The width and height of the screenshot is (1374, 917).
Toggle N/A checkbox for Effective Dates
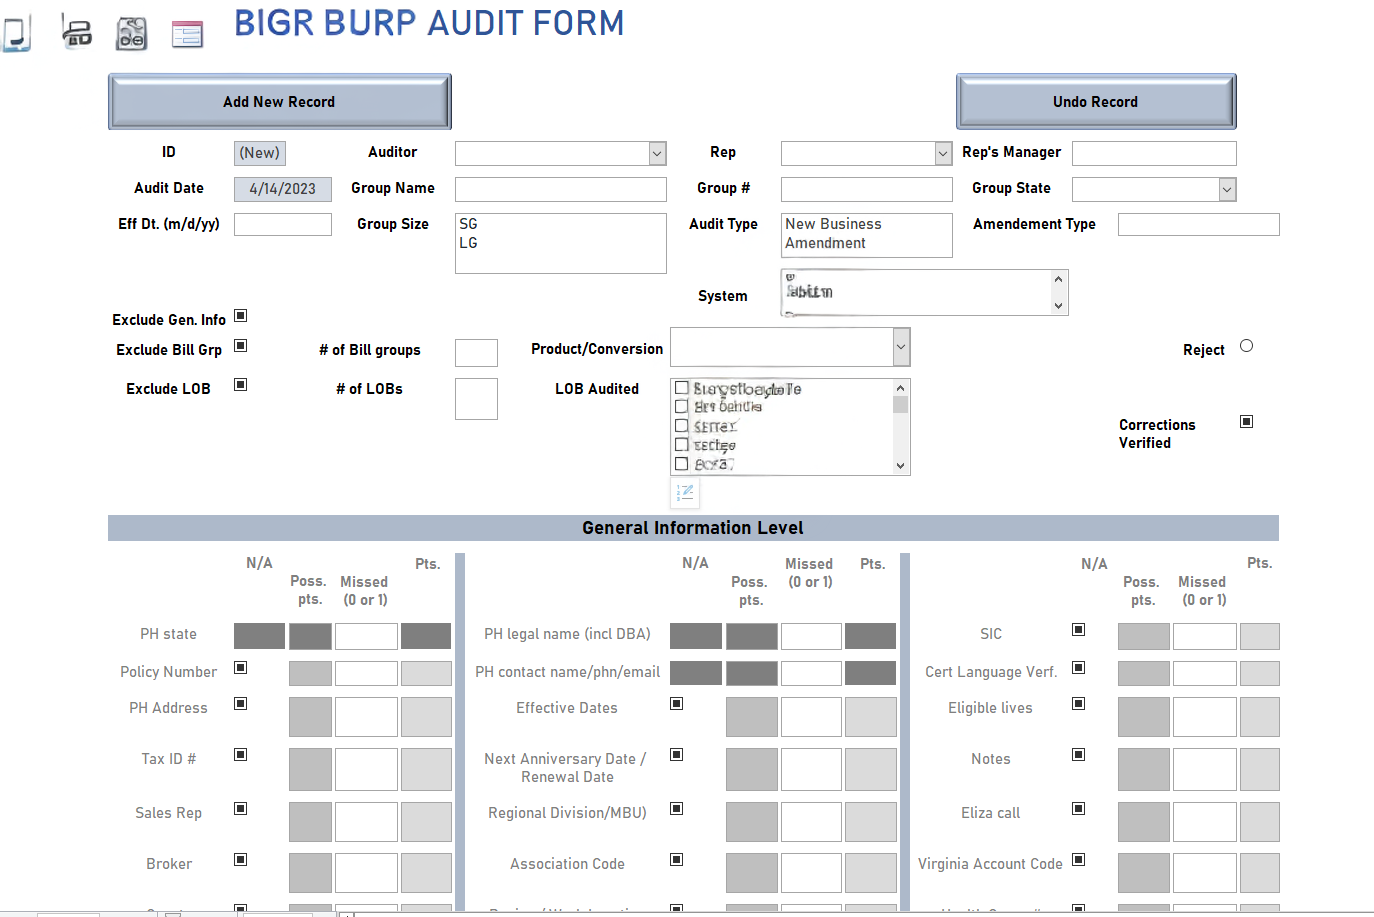click(677, 704)
